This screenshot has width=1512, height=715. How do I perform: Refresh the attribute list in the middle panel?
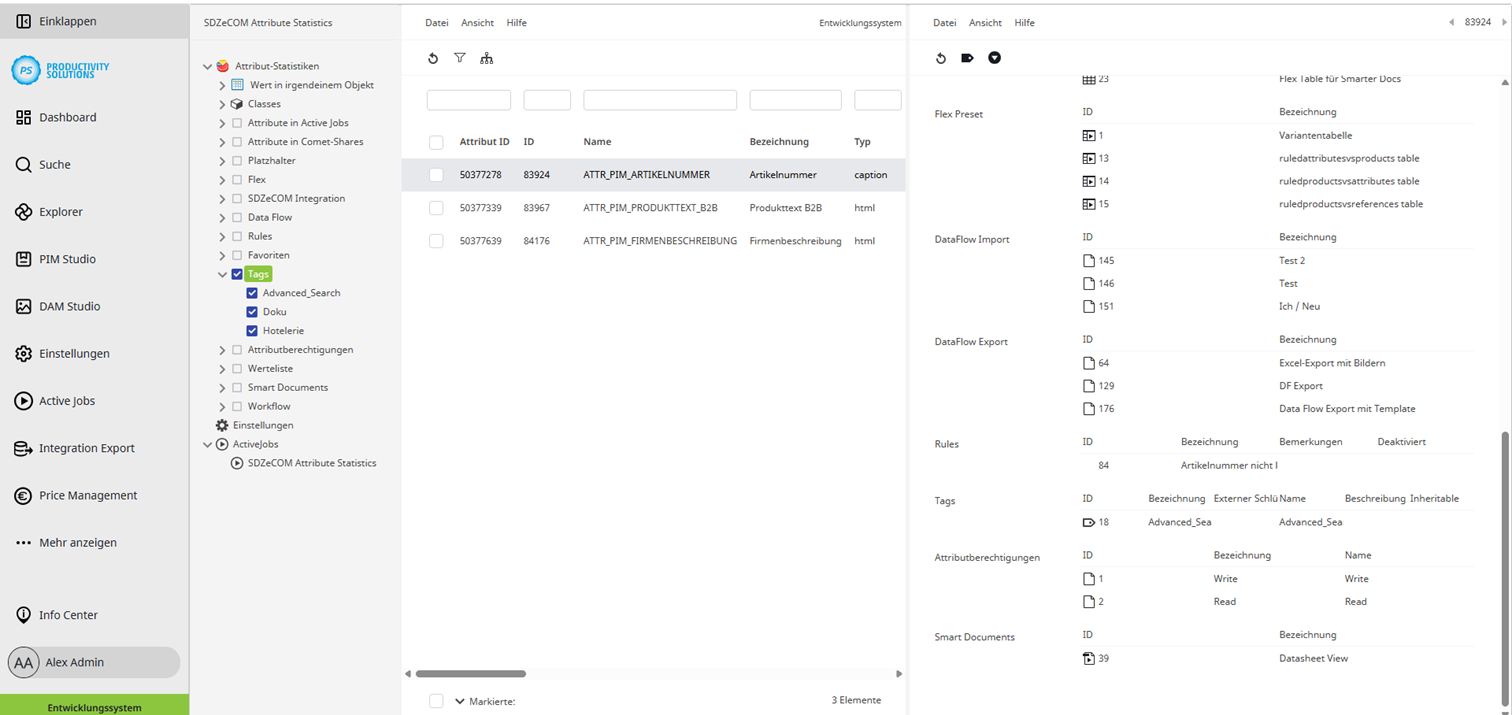pyautogui.click(x=432, y=58)
